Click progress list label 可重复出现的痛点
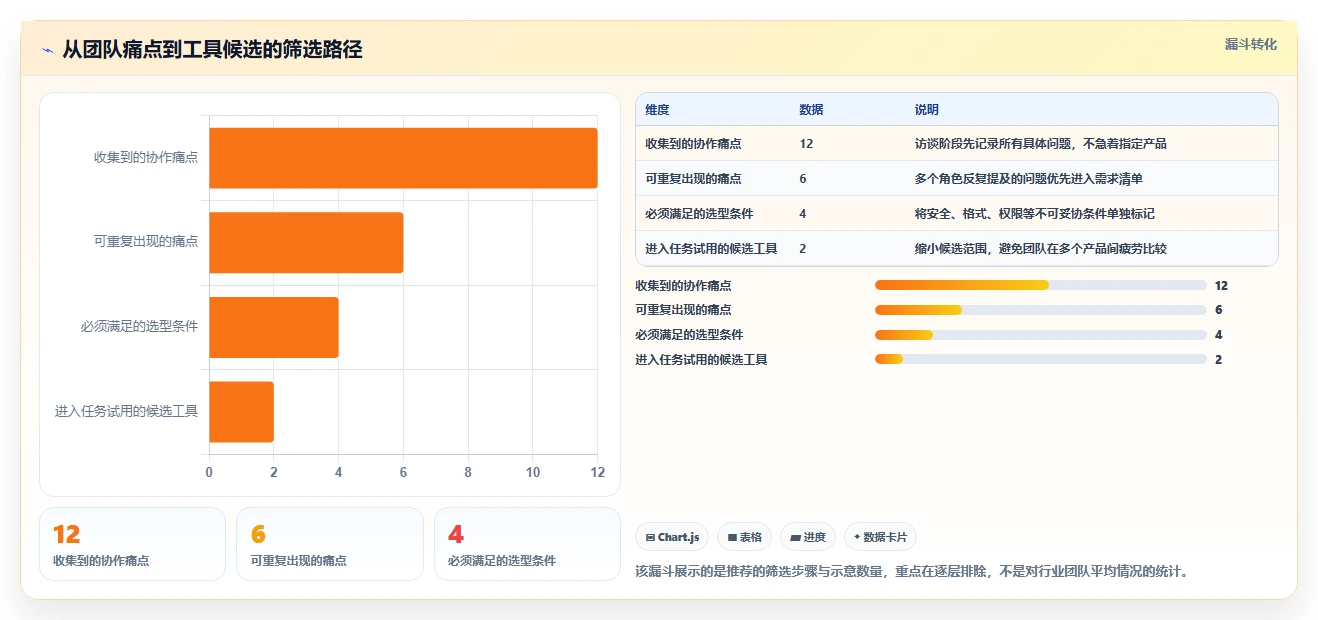Screen dimensions: 1318x620 [x=683, y=310]
